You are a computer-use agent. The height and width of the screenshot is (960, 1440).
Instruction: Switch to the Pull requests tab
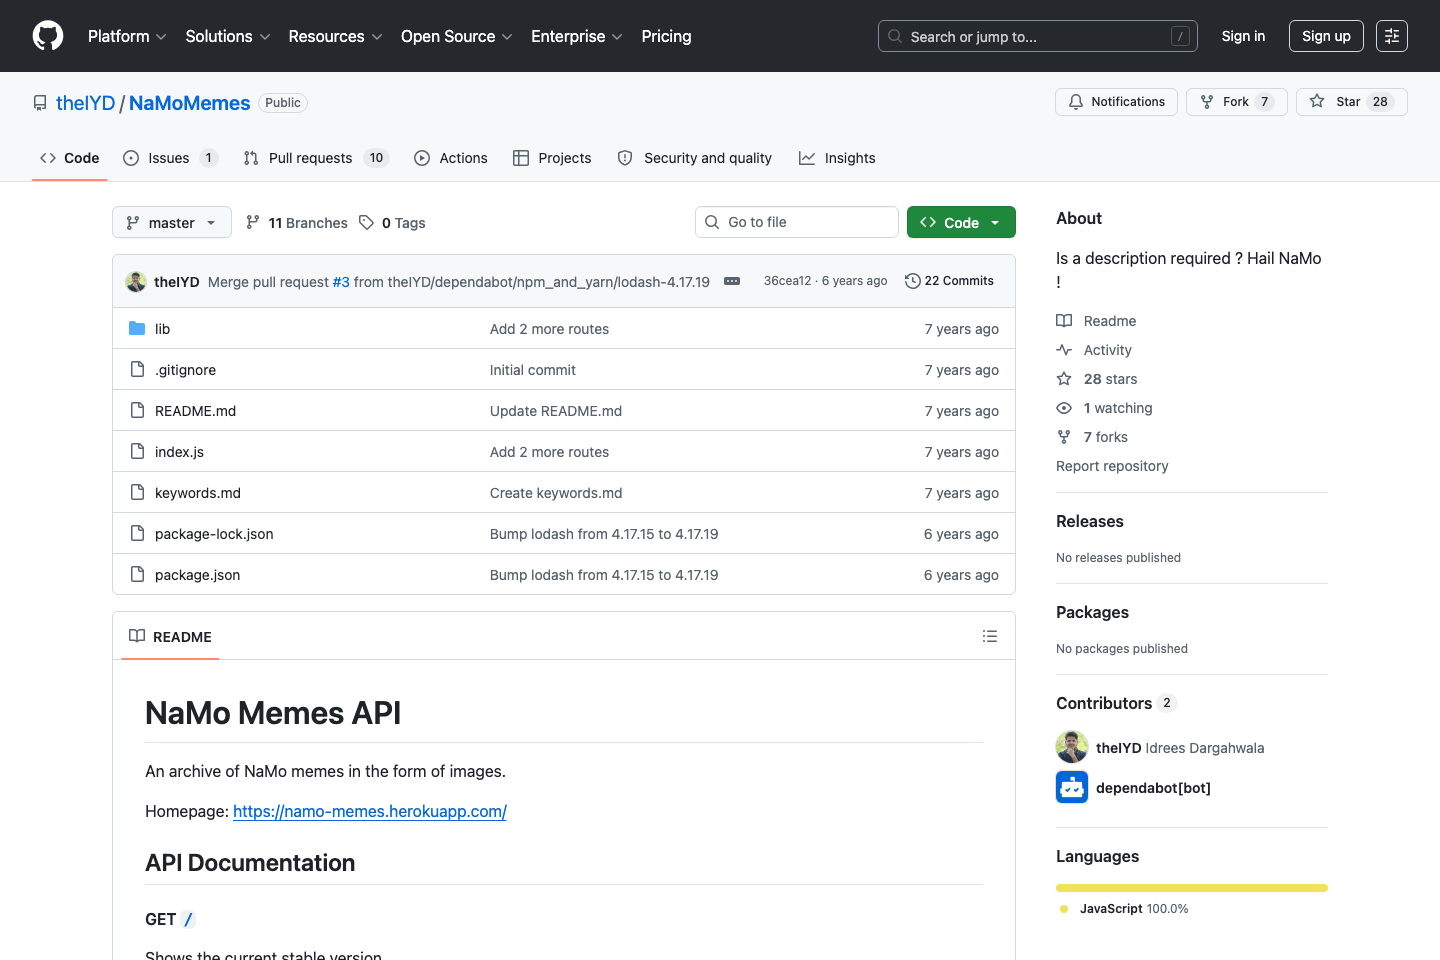coord(311,157)
